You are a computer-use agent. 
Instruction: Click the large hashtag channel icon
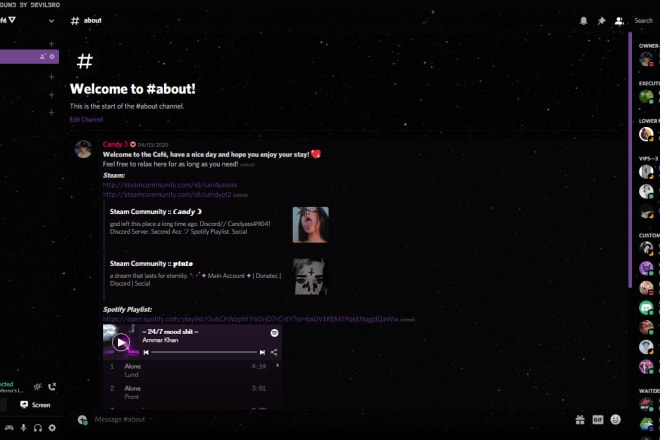pyautogui.click(x=85, y=61)
